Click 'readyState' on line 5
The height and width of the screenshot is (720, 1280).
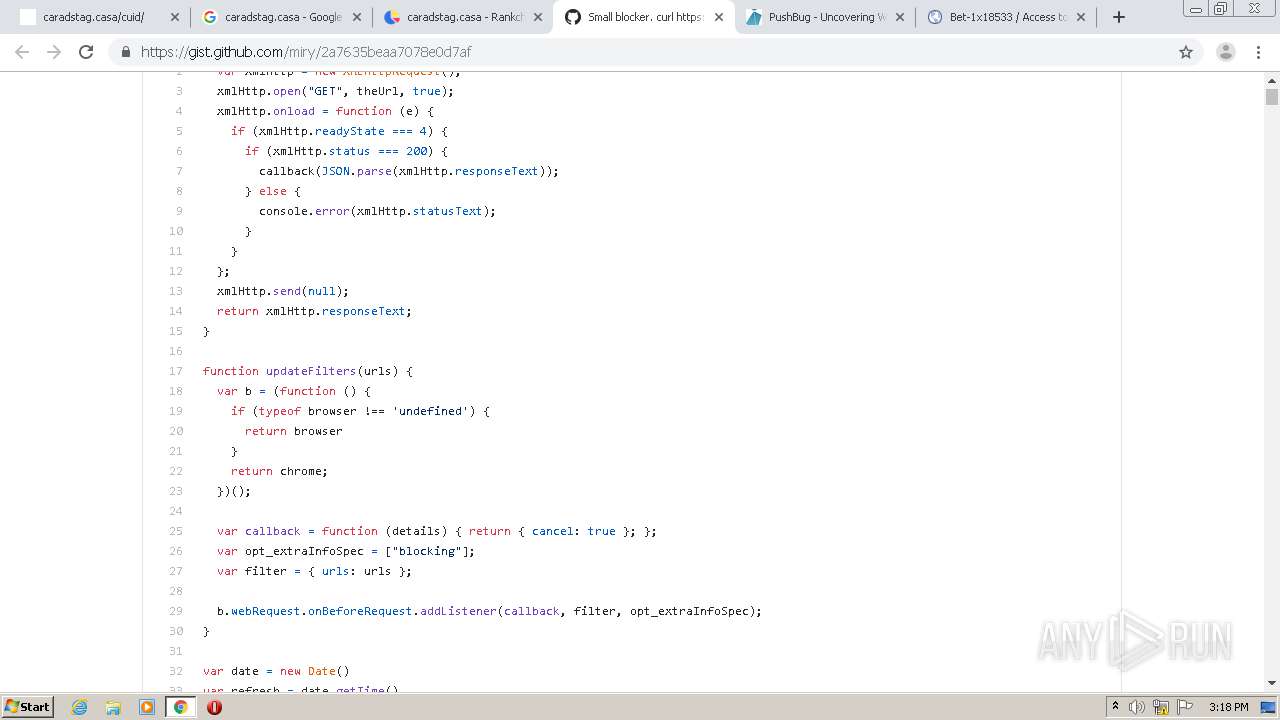pos(350,131)
